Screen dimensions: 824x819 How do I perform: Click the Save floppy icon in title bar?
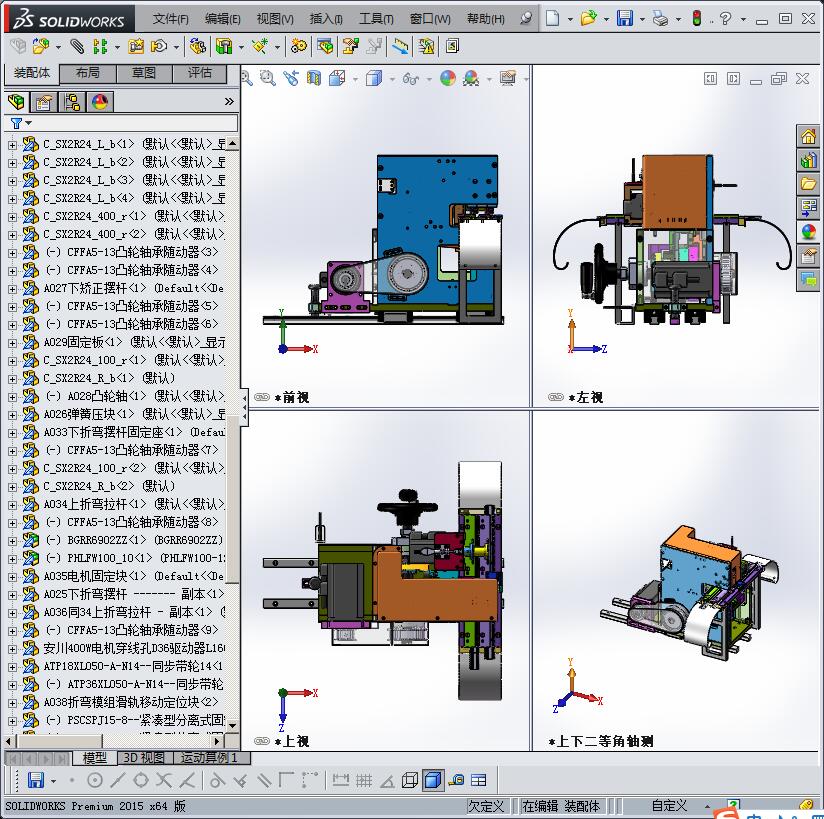(625, 19)
